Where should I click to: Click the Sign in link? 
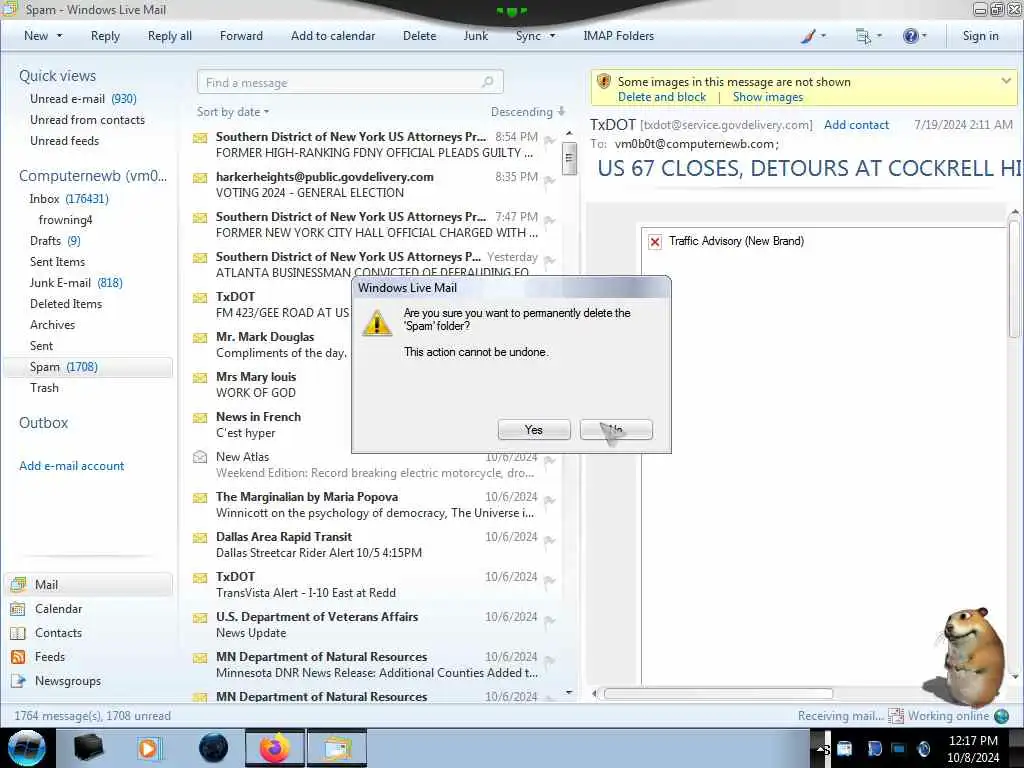click(980, 36)
